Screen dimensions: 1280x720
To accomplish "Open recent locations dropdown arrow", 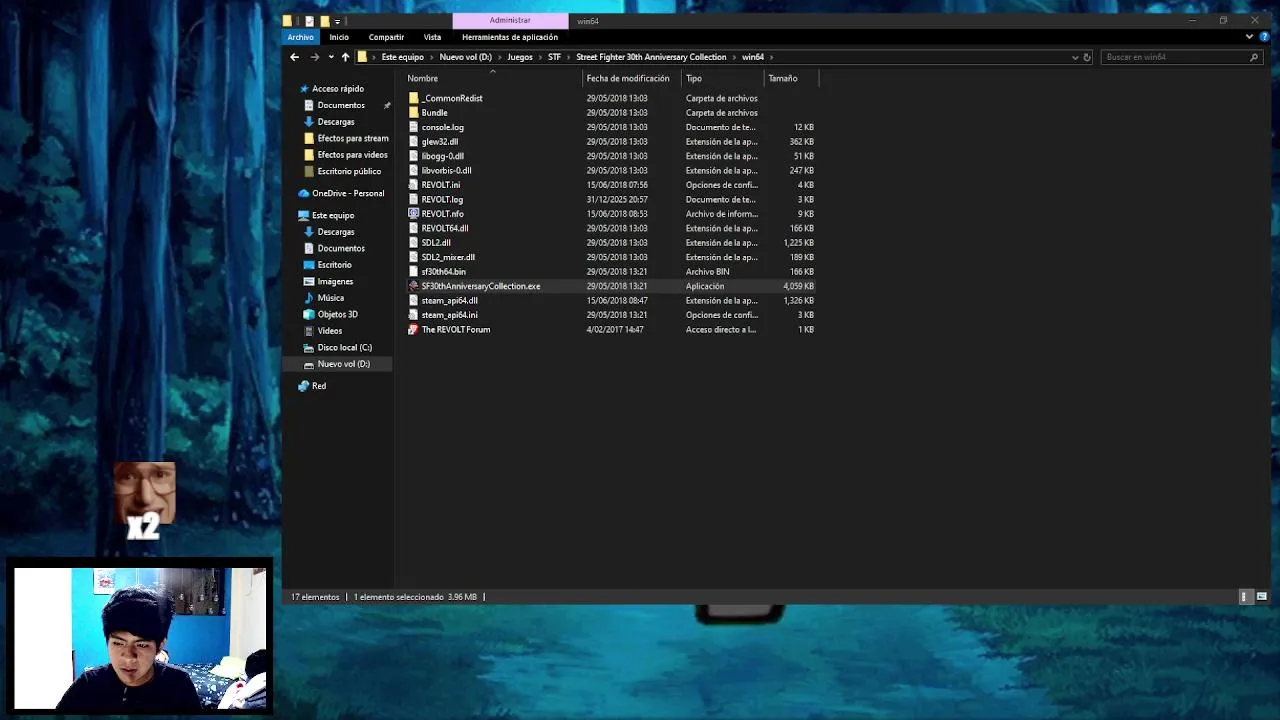I will point(331,57).
